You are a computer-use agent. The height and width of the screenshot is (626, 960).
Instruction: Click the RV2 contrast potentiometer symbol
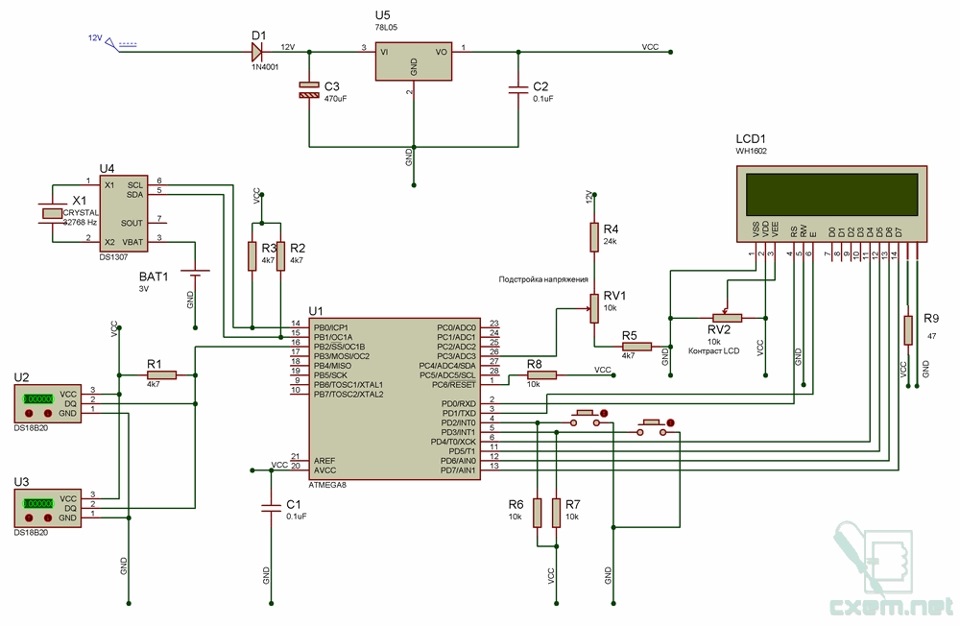727,317
